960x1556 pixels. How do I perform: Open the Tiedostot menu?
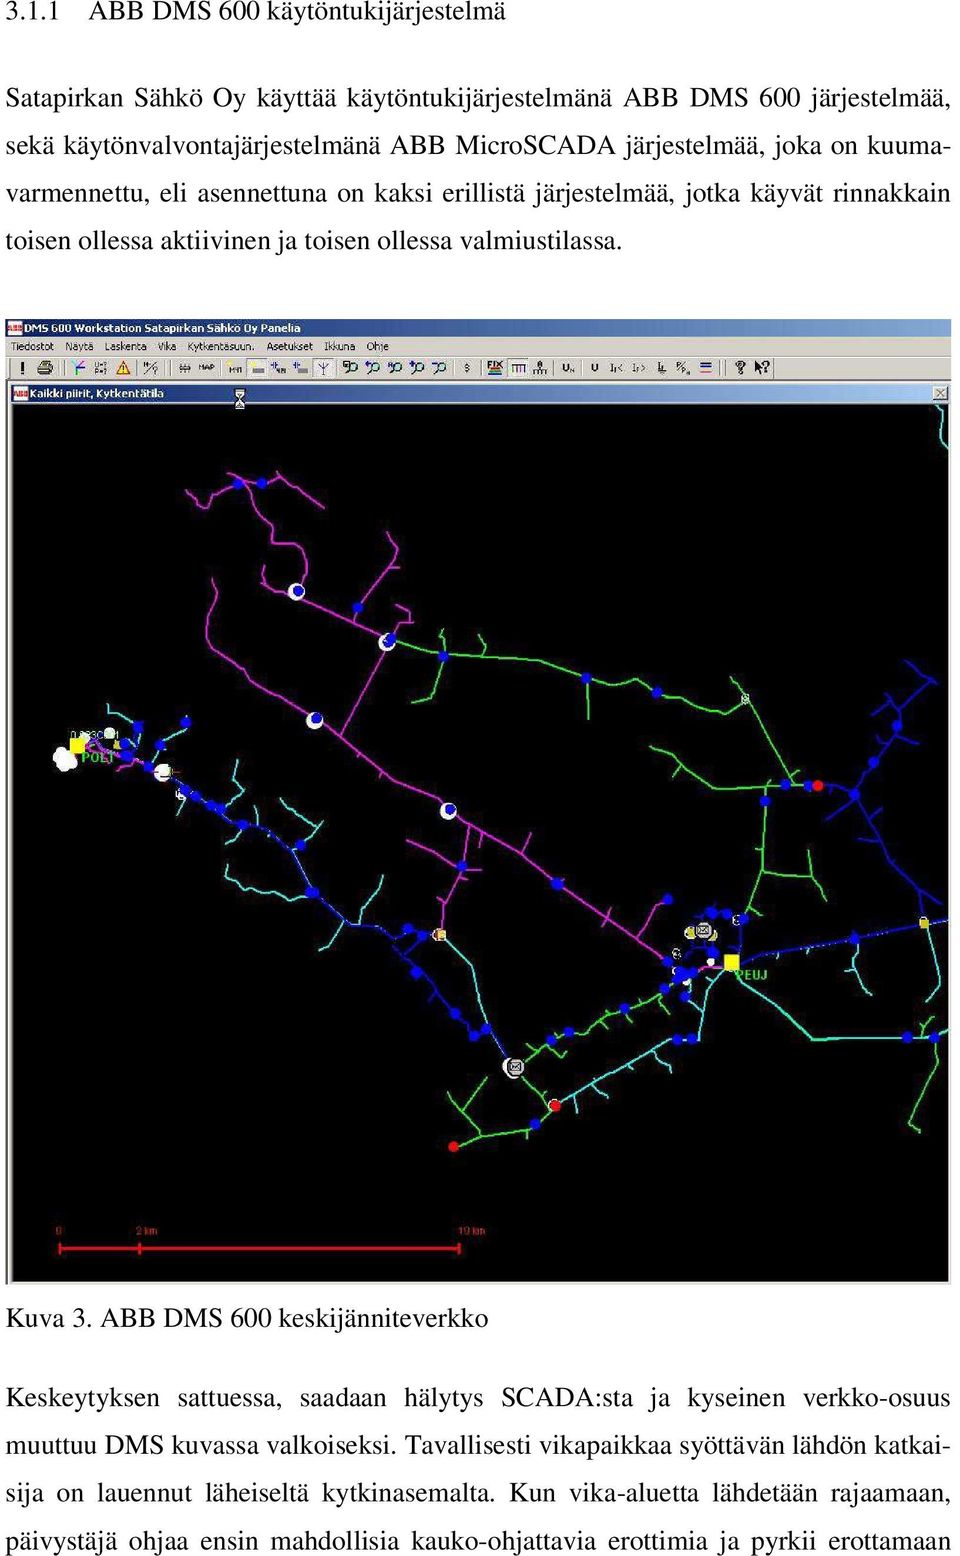pos(32,346)
